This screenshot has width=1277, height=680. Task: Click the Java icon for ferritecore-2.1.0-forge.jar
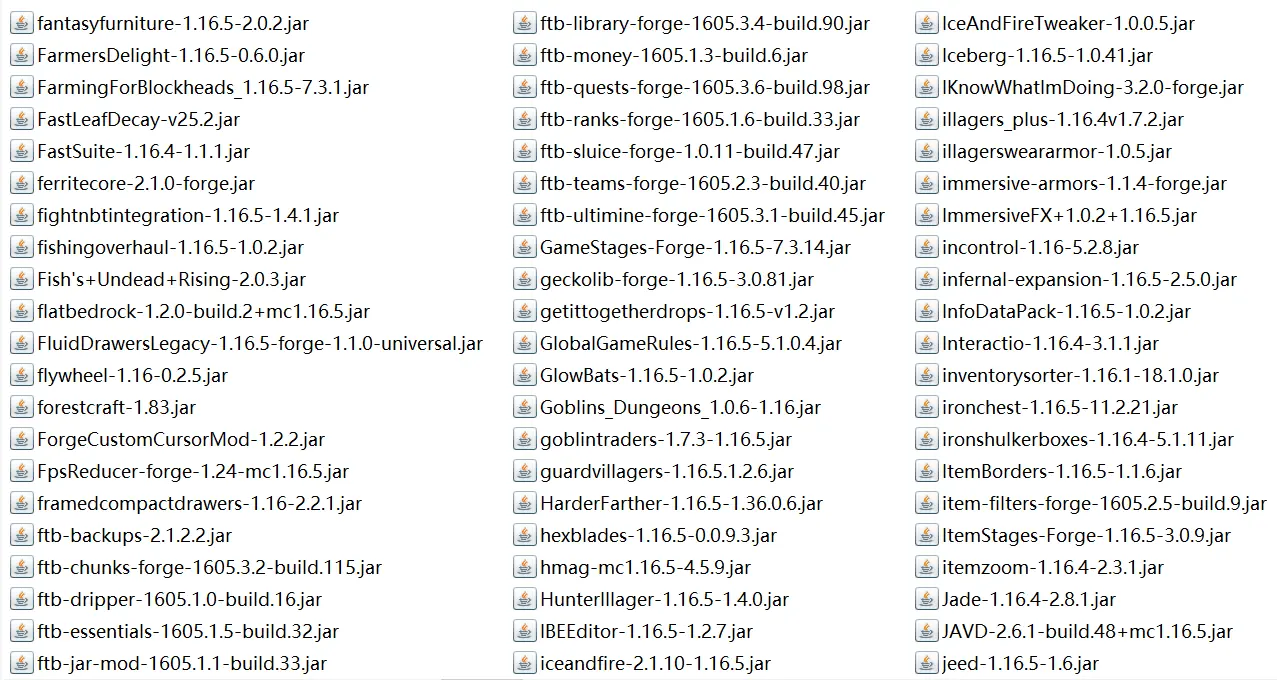(21, 183)
